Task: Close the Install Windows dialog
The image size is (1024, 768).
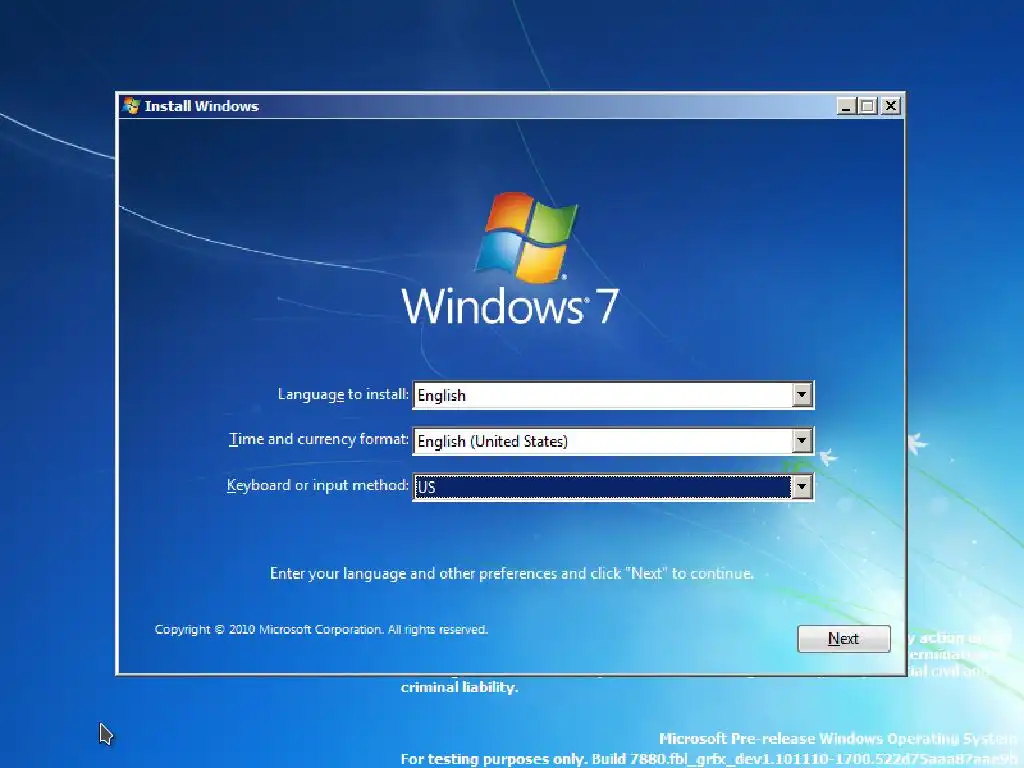Action: tap(890, 106)
